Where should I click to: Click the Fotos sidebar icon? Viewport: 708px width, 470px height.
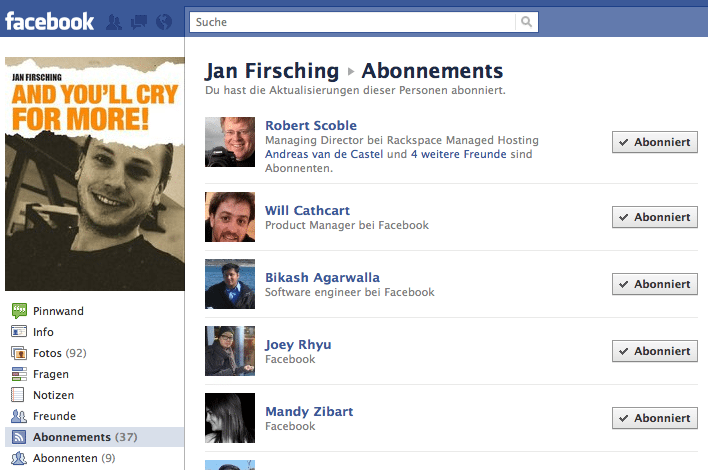coord(19,353)
